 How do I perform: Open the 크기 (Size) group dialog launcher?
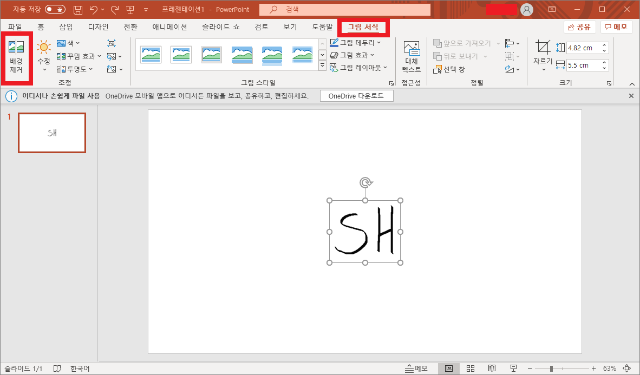609,83
